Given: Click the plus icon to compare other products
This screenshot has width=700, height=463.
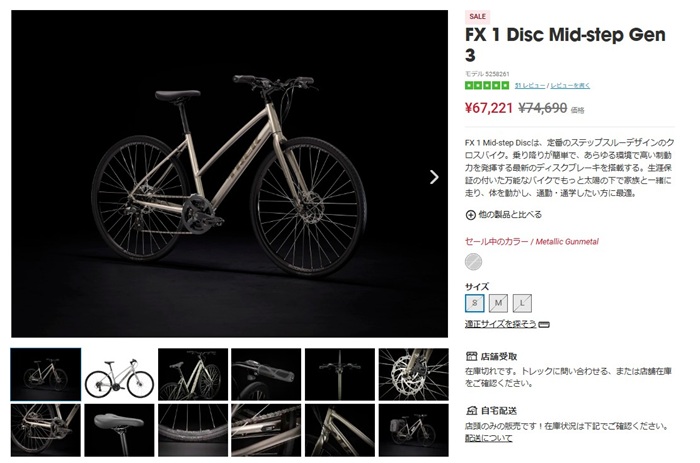Looking at the screenshot, I should point(471,215).
